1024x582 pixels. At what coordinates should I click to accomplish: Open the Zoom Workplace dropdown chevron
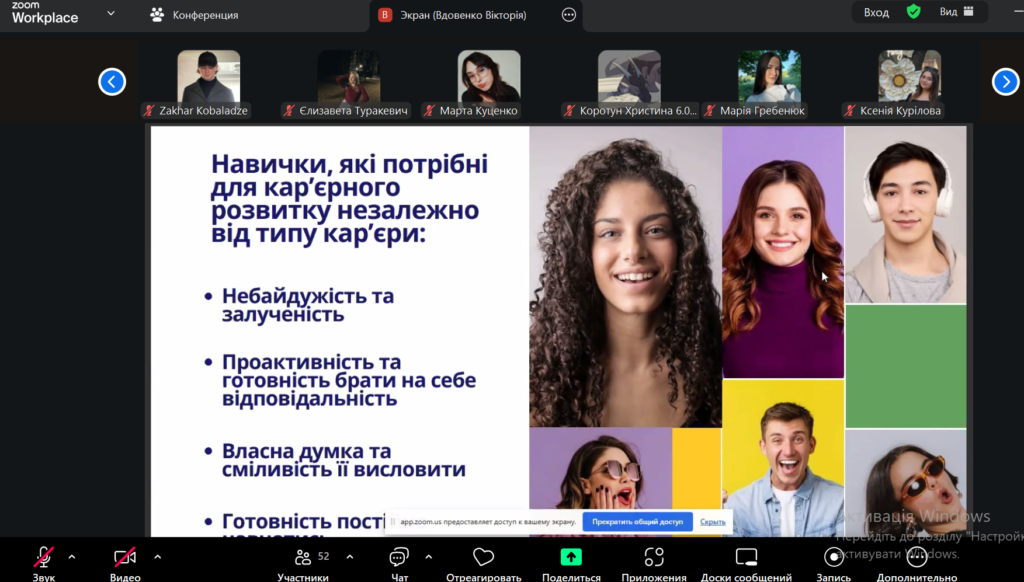(110, 14)
